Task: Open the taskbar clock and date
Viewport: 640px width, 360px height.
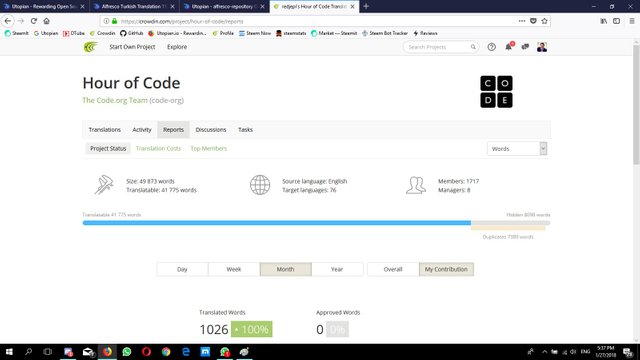Action: 606,351
